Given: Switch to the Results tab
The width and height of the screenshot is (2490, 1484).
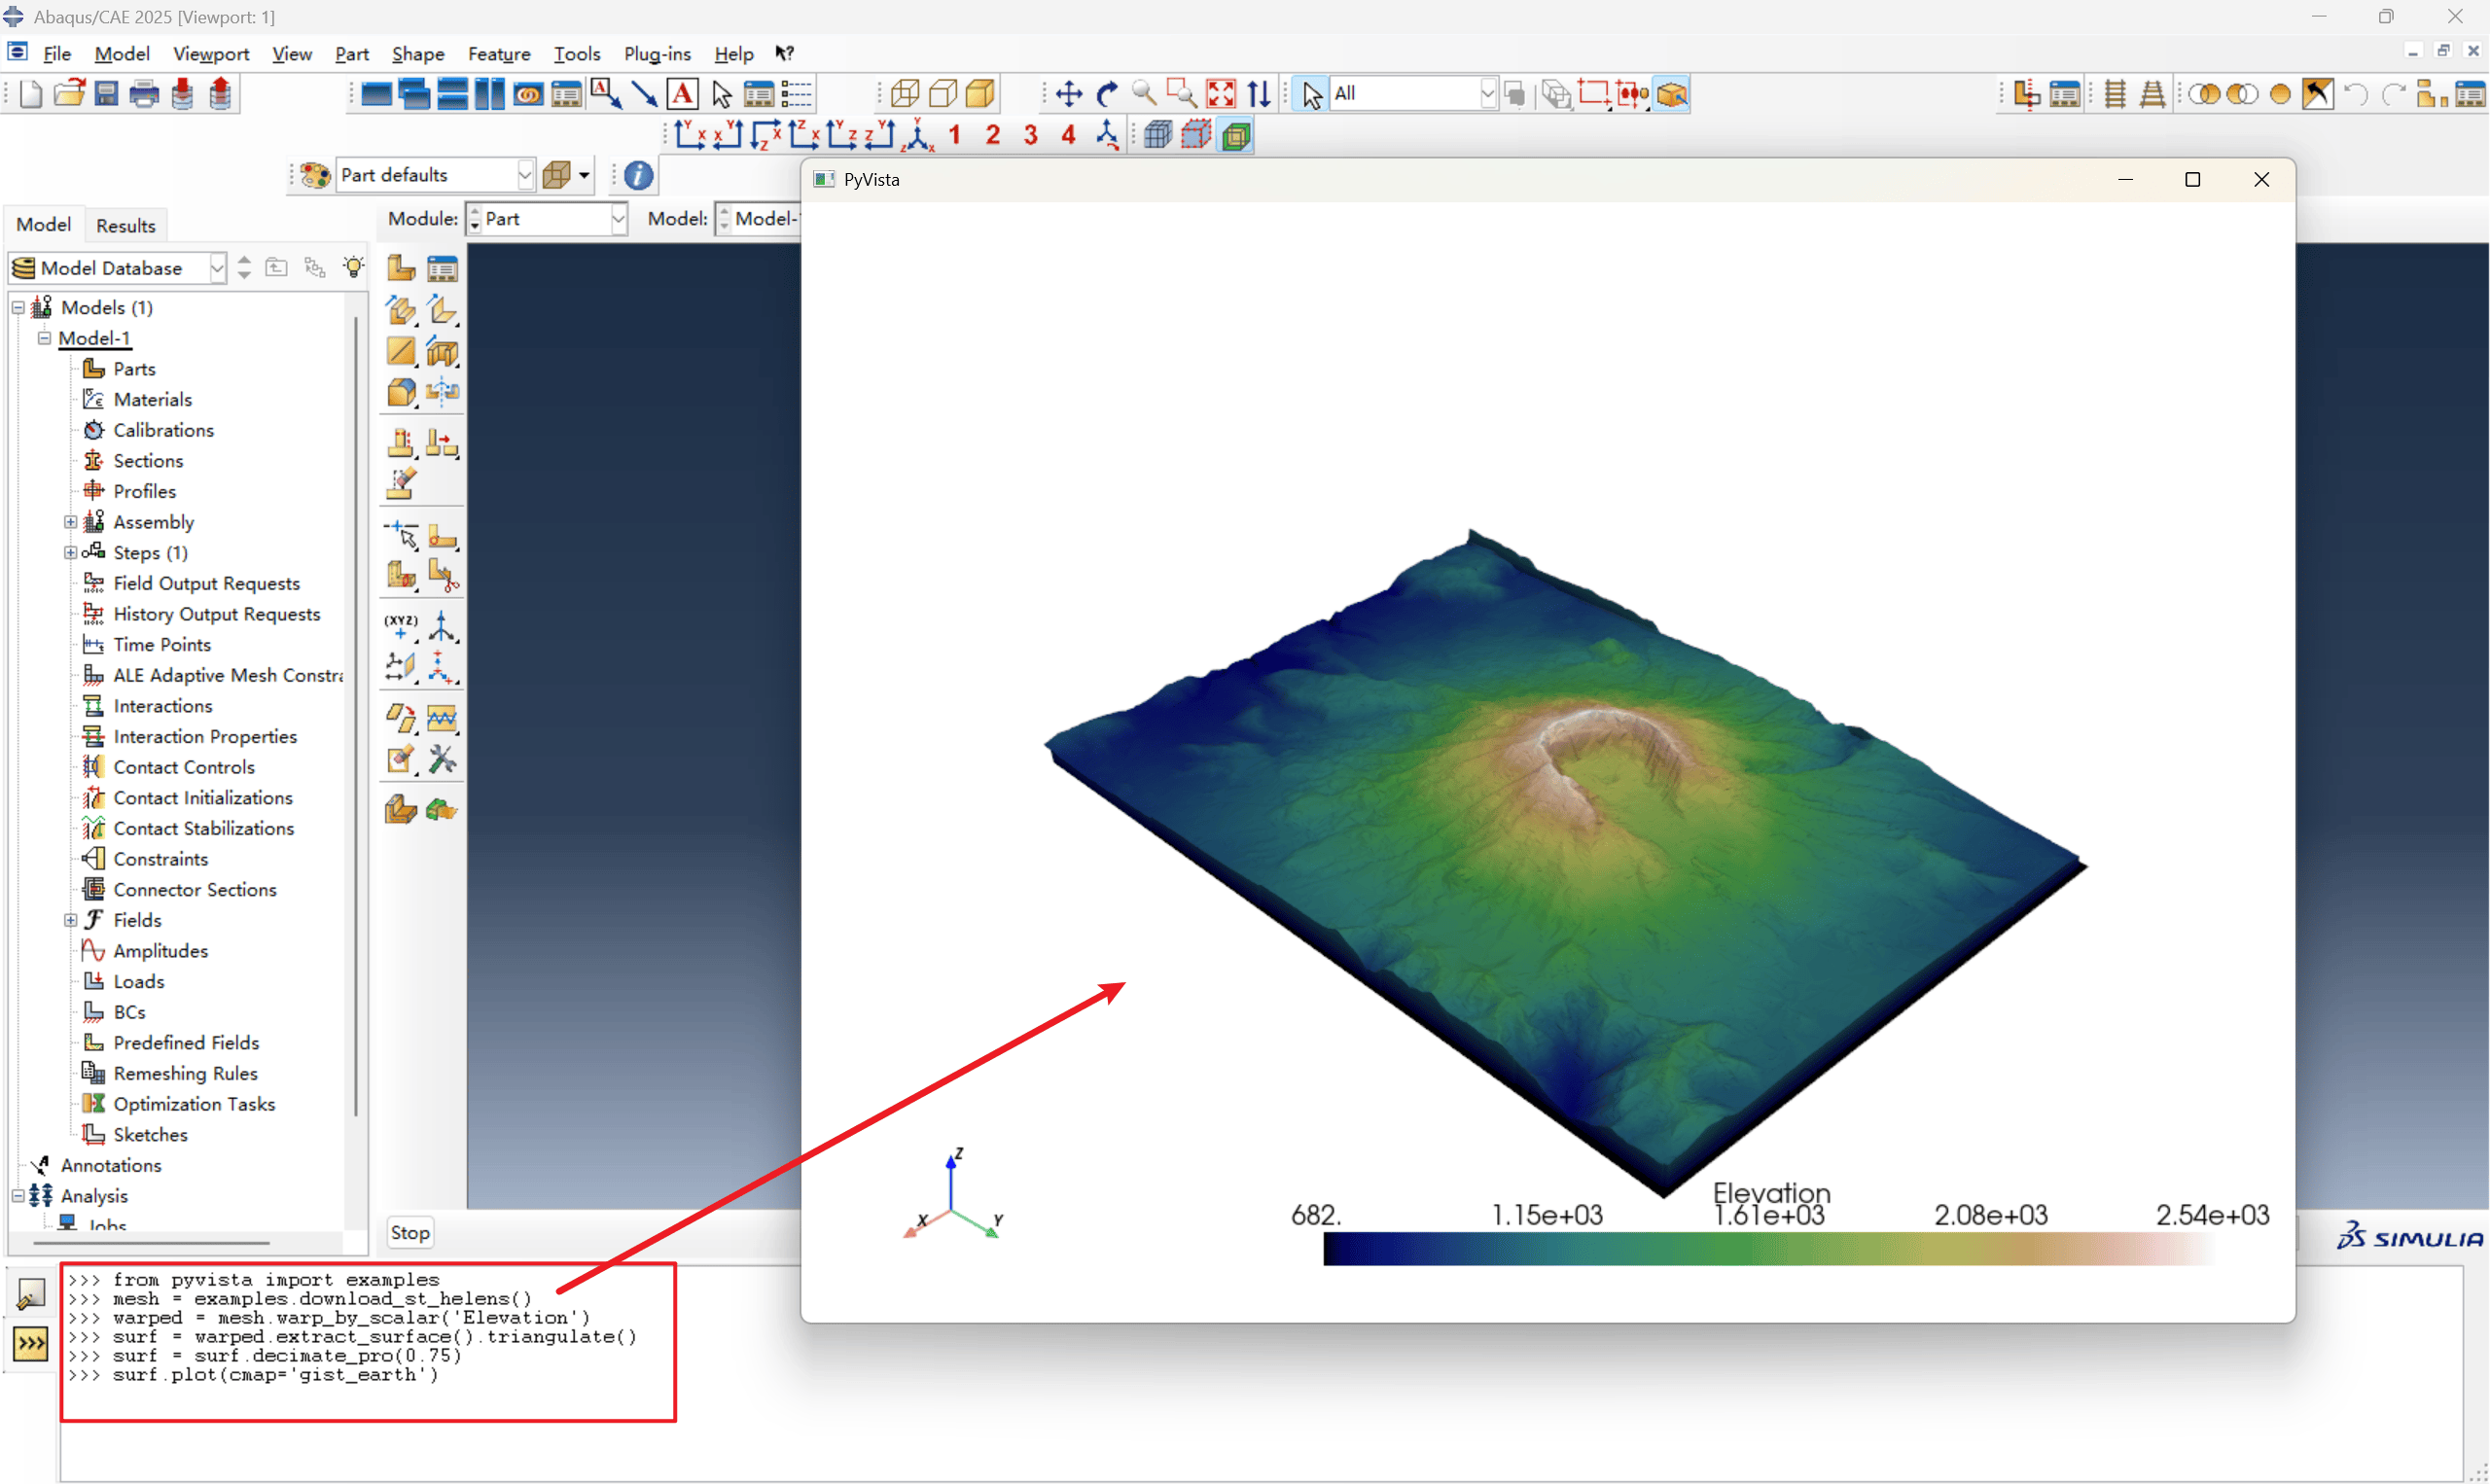Looking at the screenshot, I should [126, 225].
